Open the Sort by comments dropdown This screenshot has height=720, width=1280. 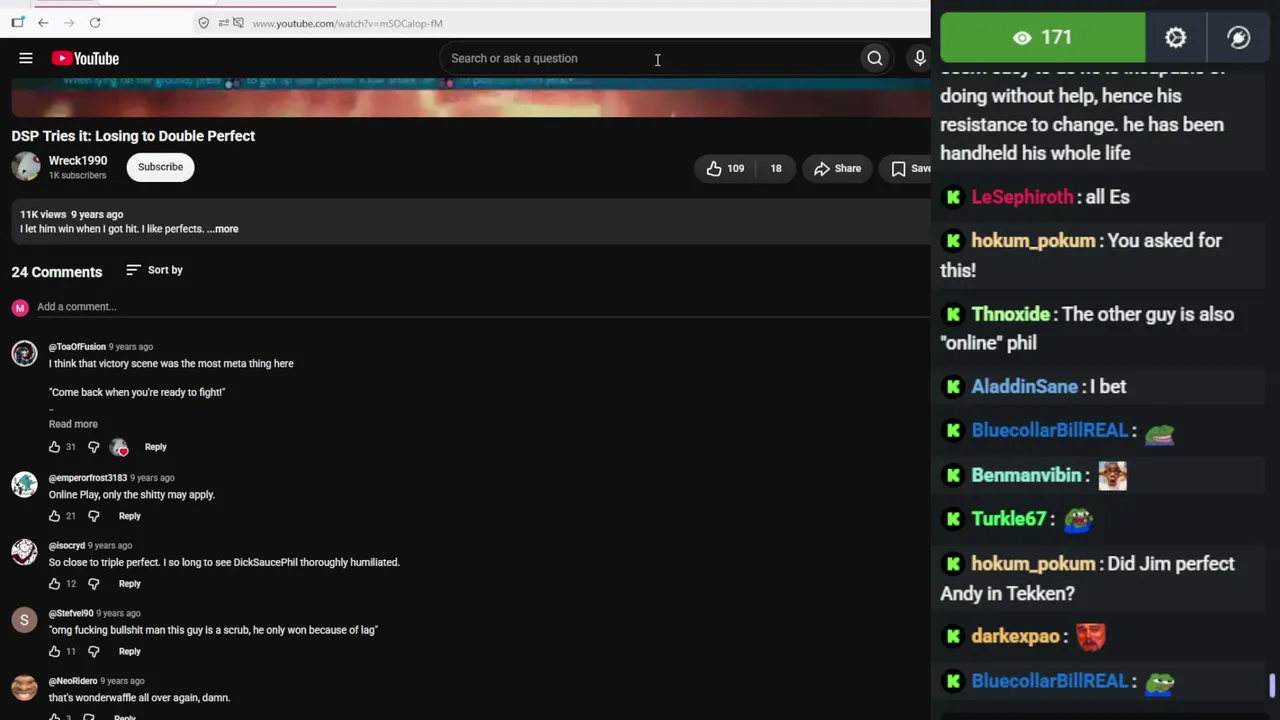point(155,270)
